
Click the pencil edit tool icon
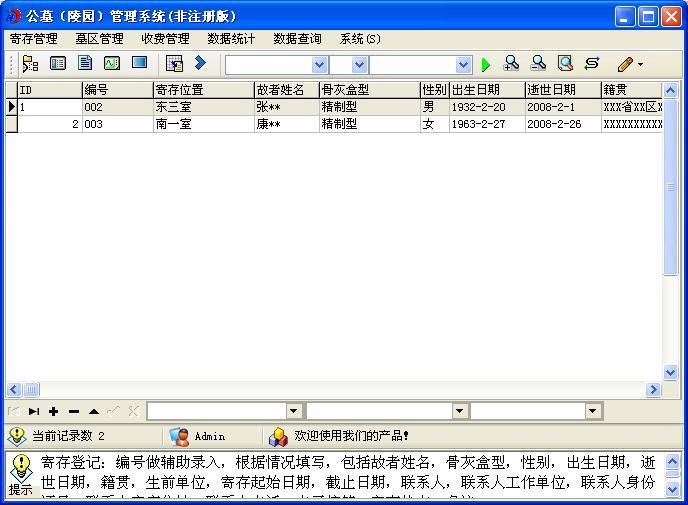point(625,65)
